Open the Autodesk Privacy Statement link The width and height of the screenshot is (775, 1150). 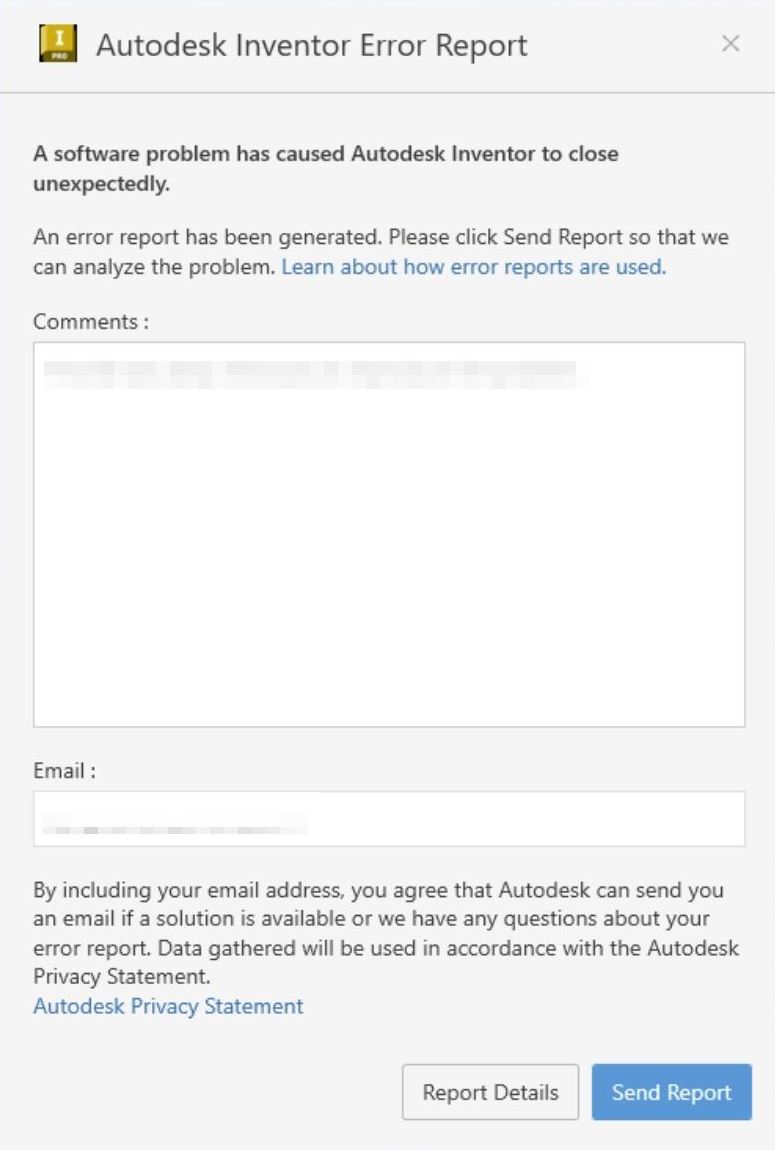point(168,1006)
